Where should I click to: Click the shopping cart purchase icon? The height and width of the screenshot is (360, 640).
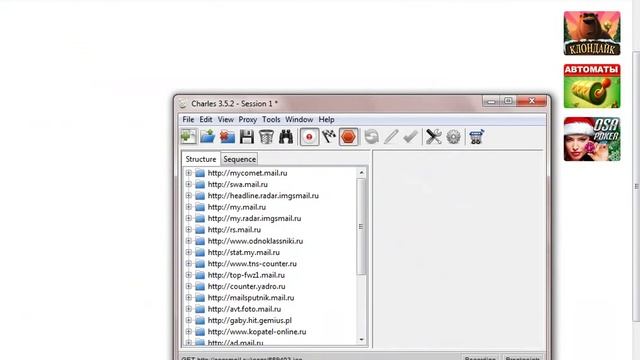[476, 137]
